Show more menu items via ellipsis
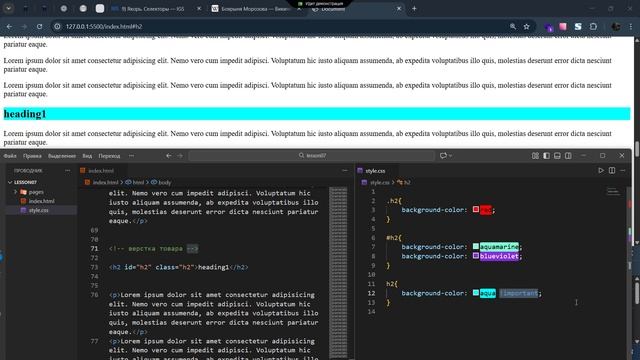640x360 pixels. 131,156
